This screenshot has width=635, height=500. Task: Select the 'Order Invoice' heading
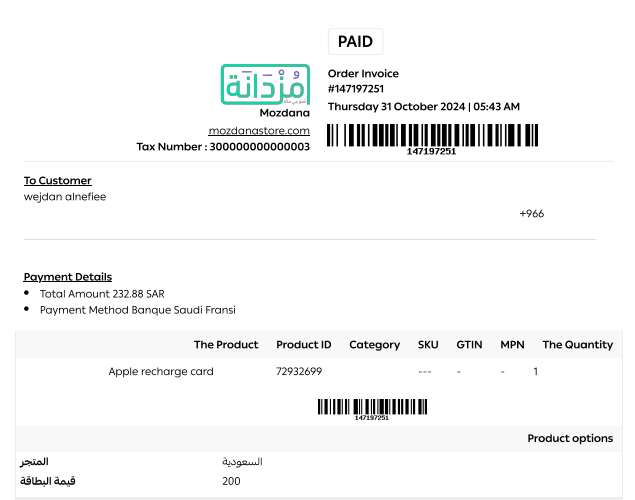pyautogui.click(x=363, y=73)
